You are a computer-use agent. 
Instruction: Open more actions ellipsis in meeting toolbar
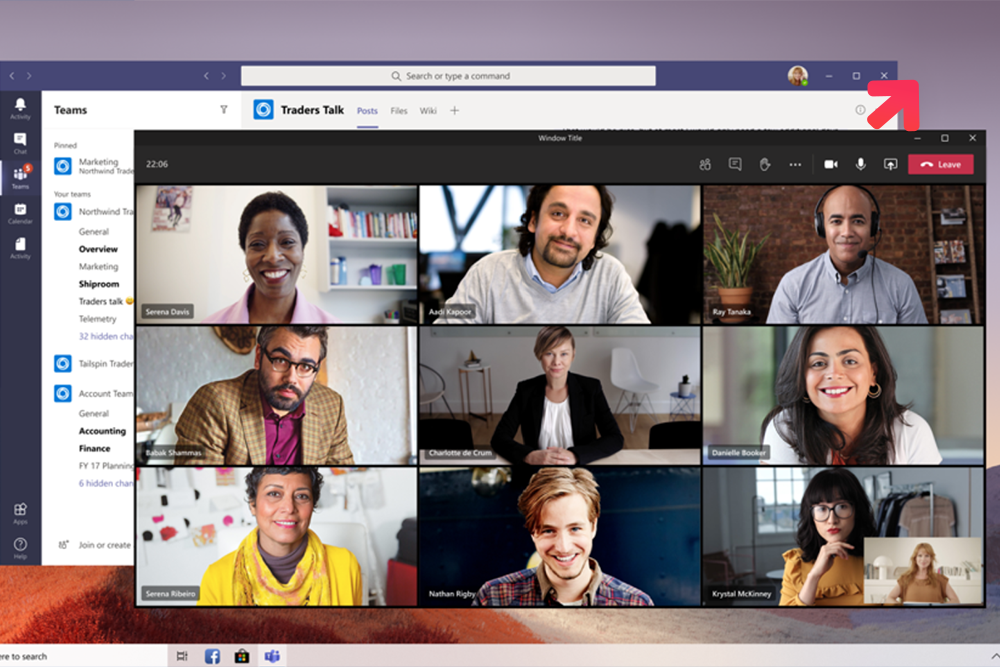pos(795,165)
